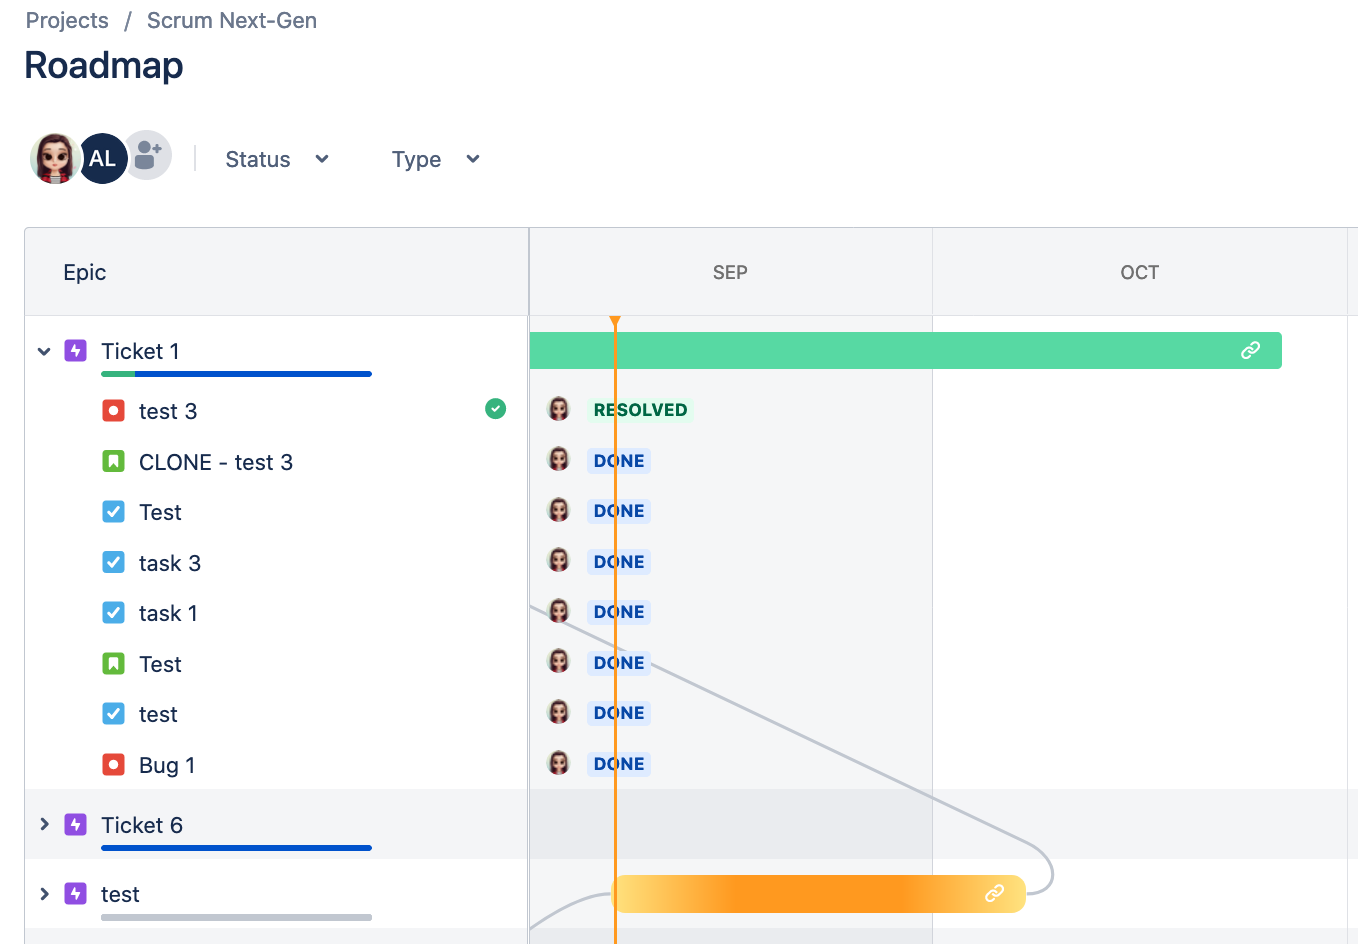Click the link icon on the Ticket 1 bar
The image size is (1358, 944).
1250,350
